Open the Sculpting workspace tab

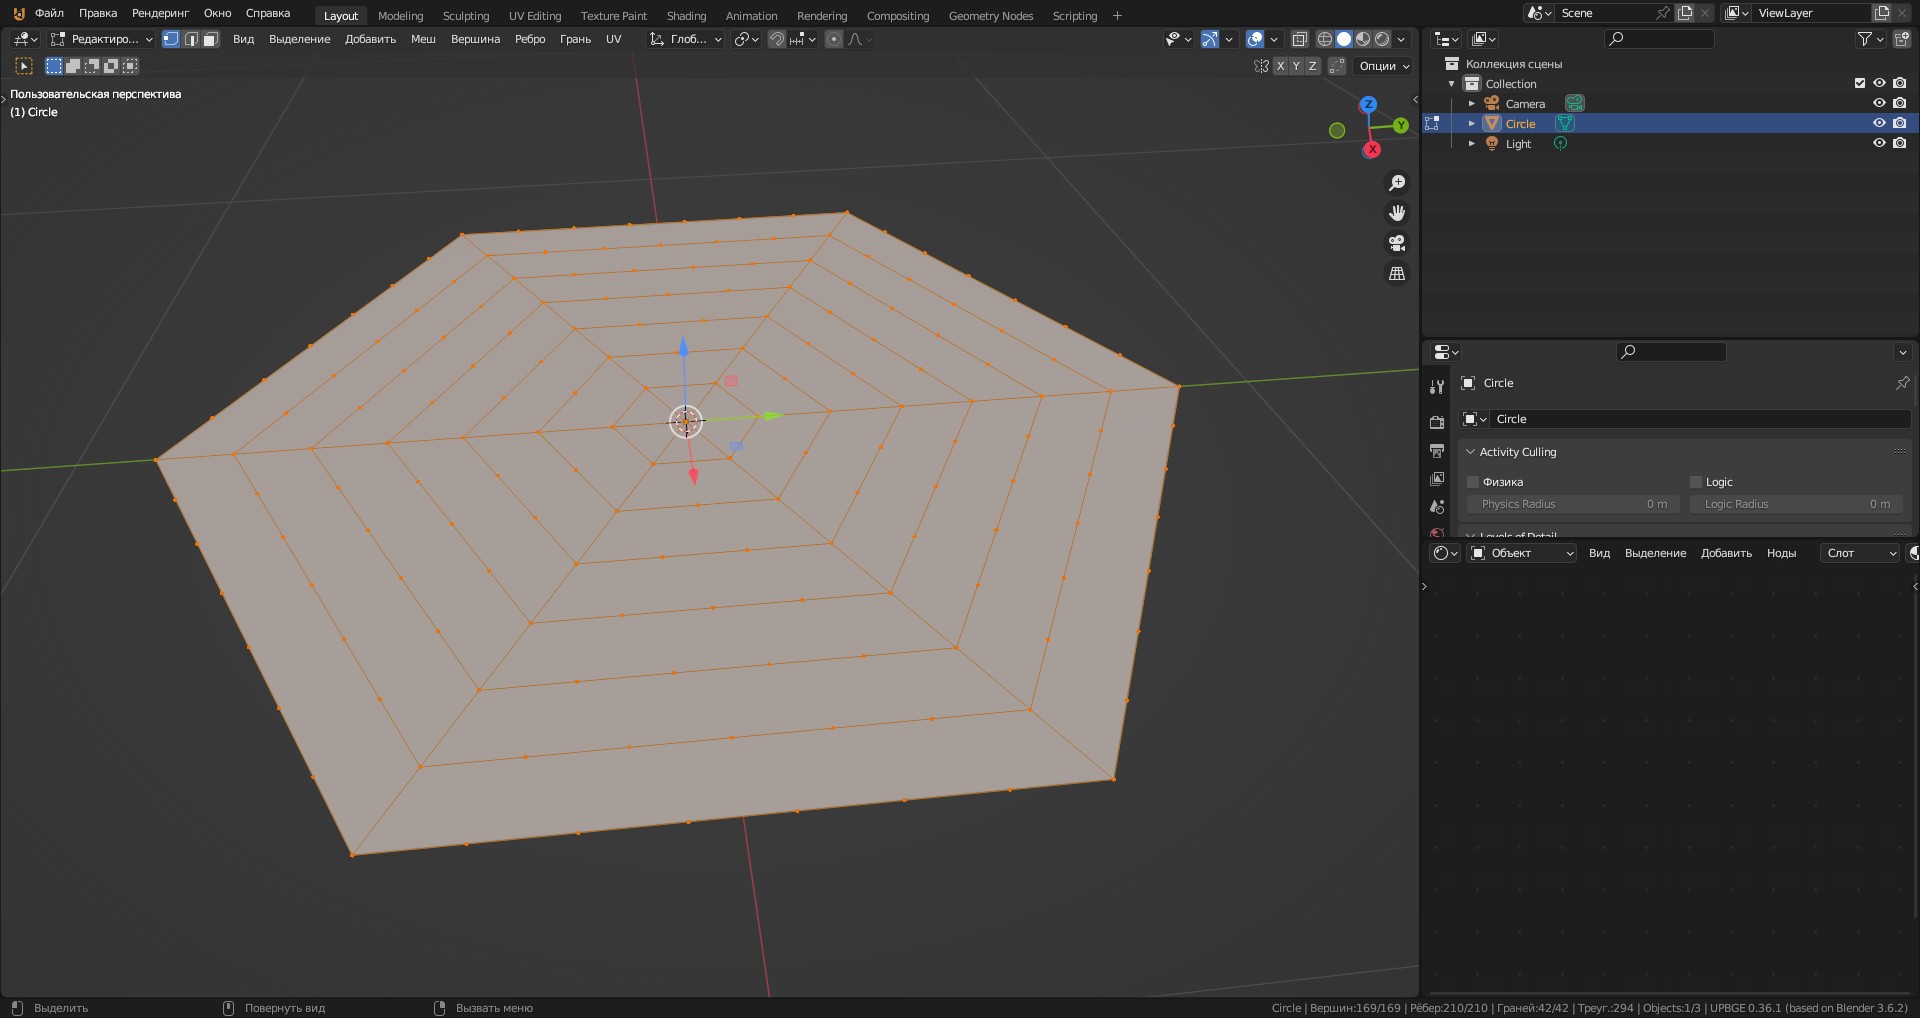[465, 16]
